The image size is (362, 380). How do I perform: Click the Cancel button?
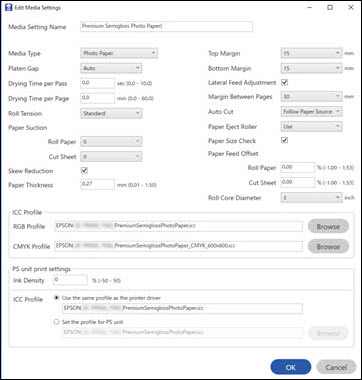[x=336, y=367]
